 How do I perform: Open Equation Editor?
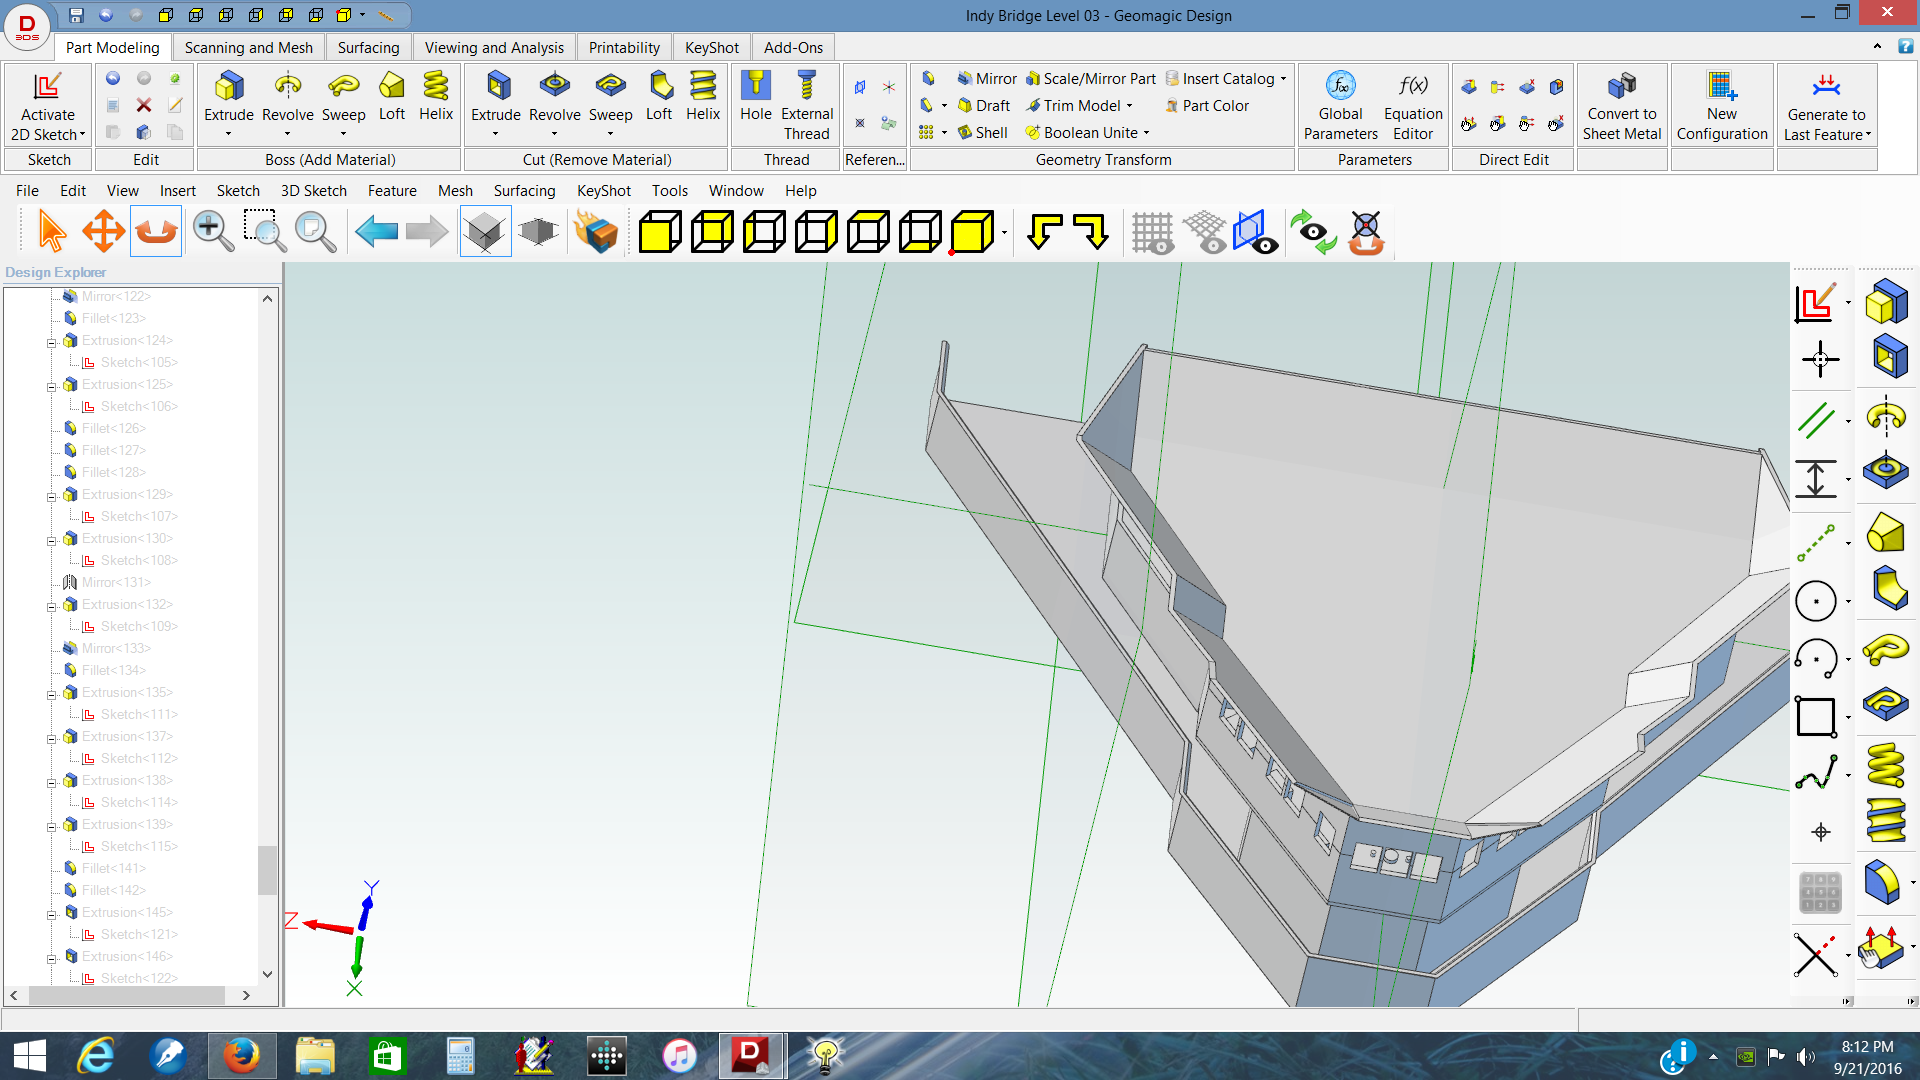tap(1413, 105)
